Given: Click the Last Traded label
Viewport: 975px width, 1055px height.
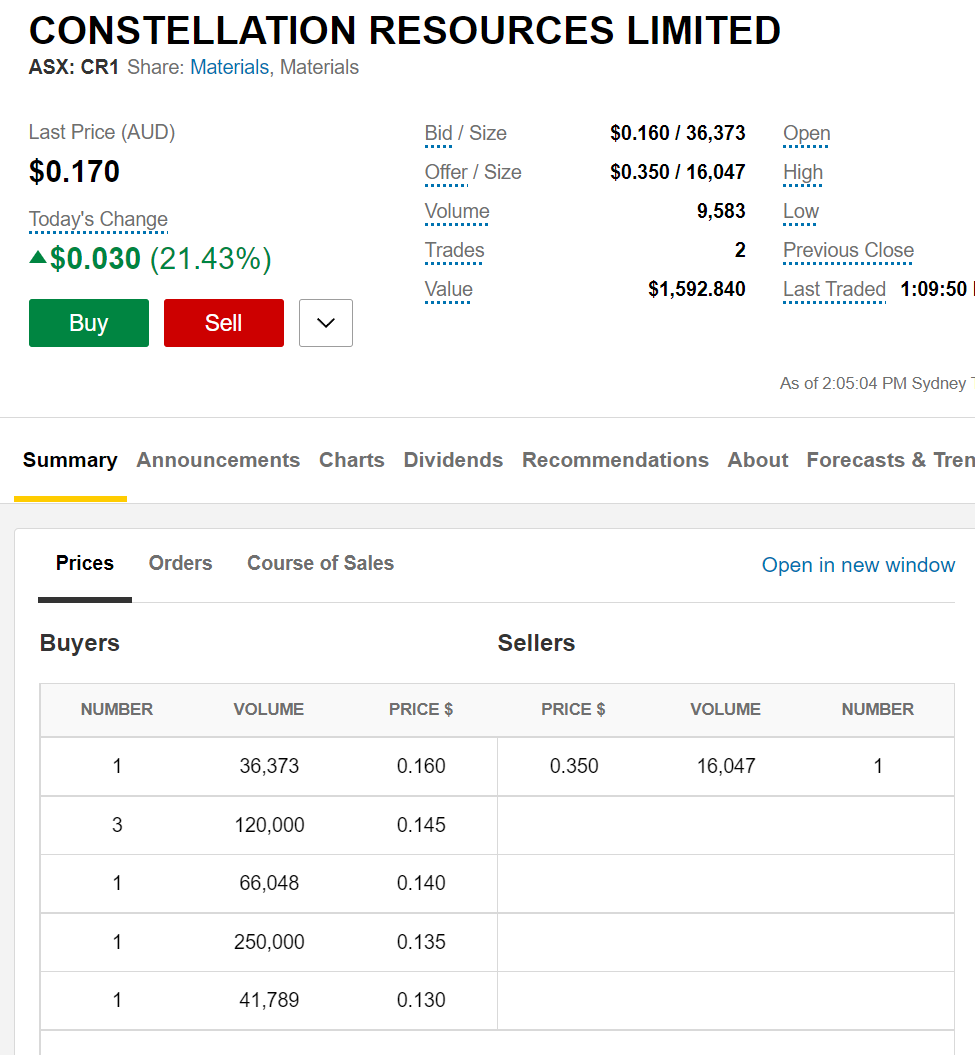Looking at the screenshot, I should 834,289.
